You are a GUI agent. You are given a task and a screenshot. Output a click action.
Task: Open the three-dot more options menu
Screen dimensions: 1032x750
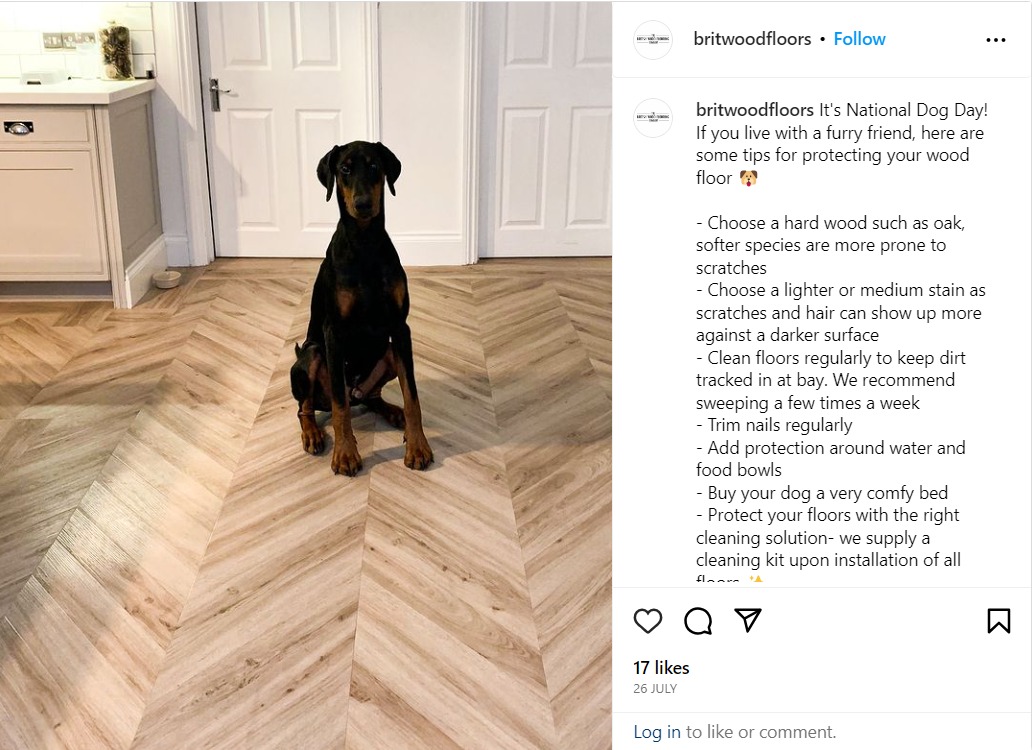tap(996, 40)
